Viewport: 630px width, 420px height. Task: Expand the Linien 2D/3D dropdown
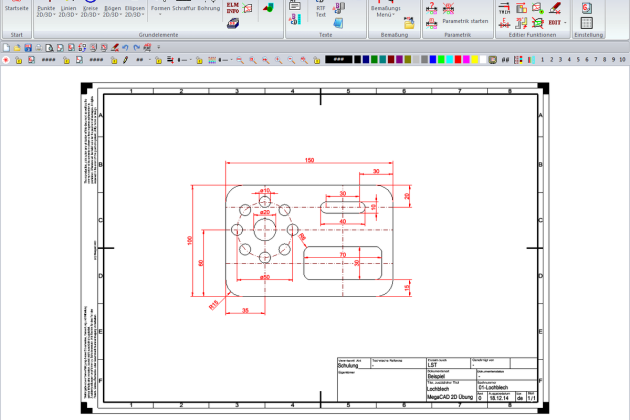68,11
